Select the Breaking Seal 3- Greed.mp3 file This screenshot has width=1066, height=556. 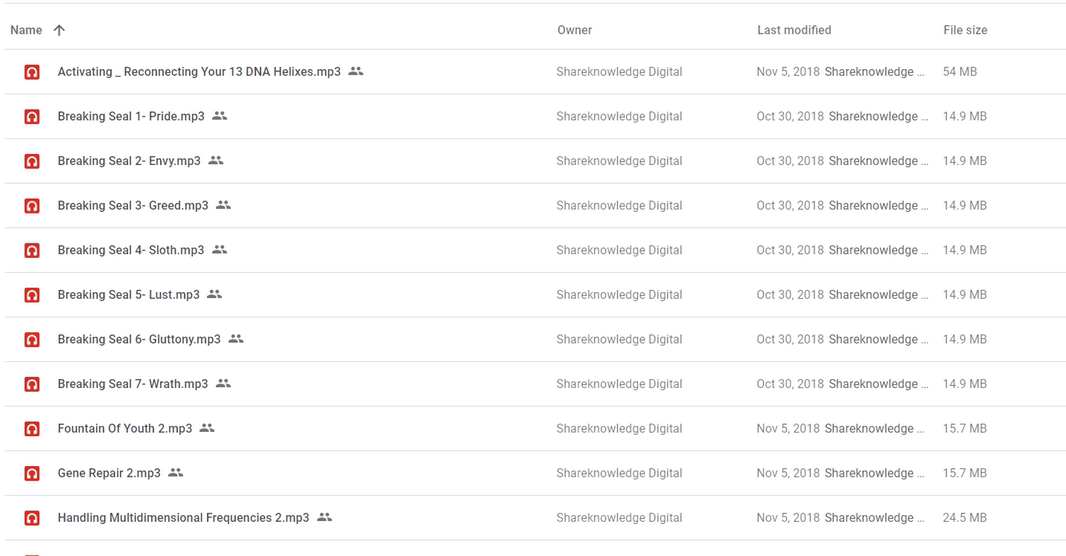[133, 206]
